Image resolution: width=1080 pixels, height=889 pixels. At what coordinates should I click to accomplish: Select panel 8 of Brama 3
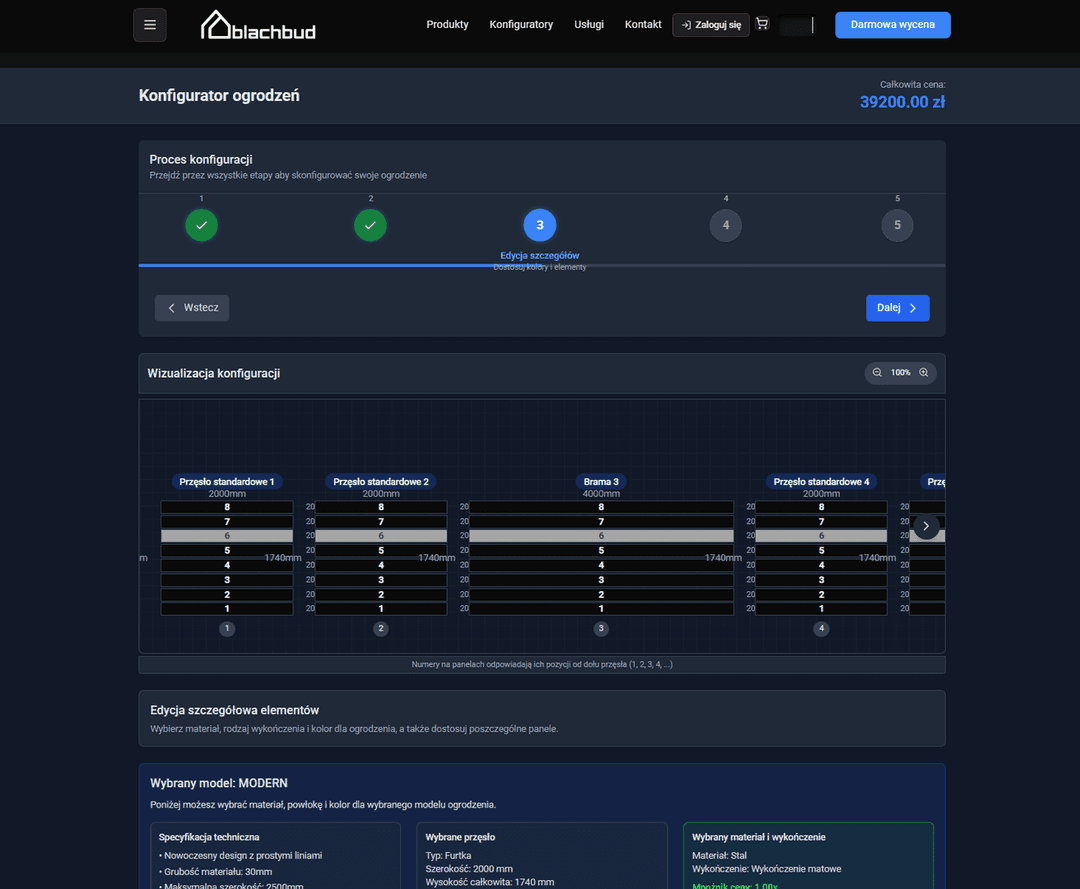coord(601,507)
